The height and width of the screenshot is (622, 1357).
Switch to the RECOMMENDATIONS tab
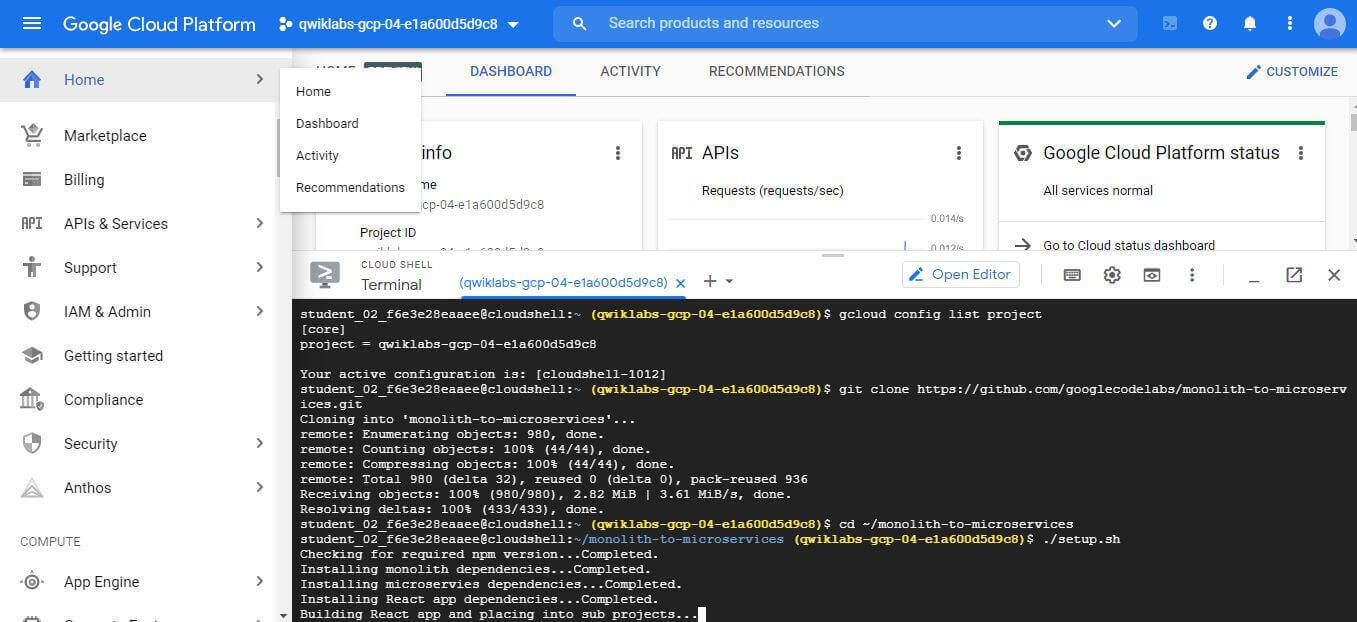pos(777,72)
